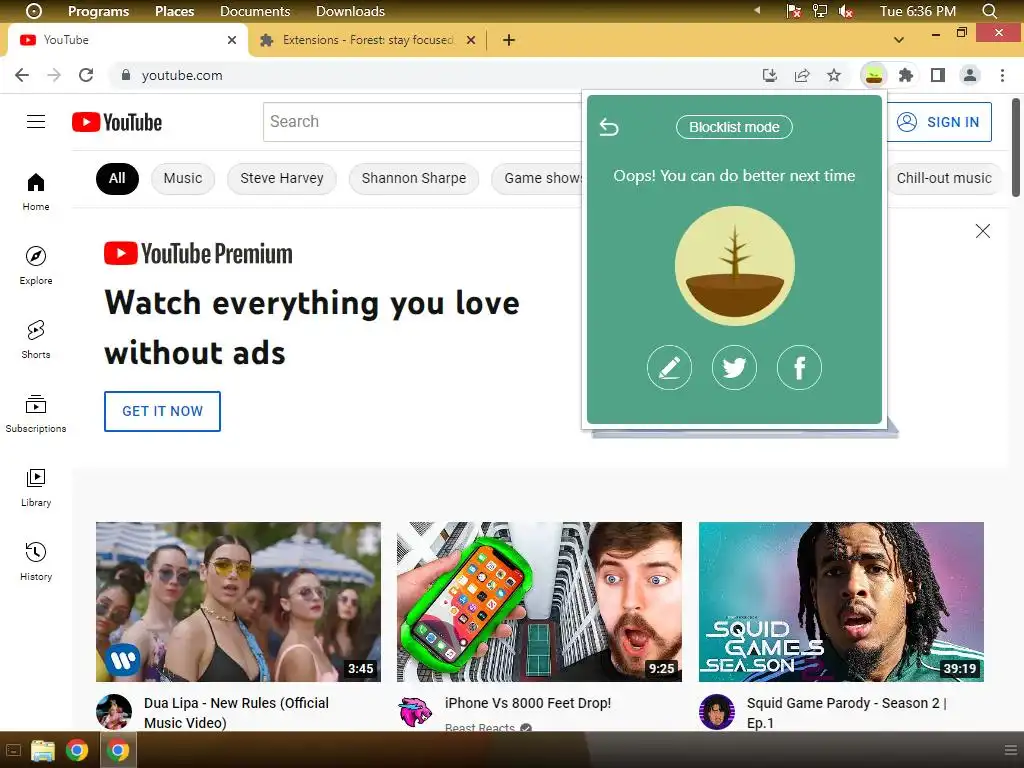Image resolution: width=1024 pixels, height=768 pixels.
Task: Click the top panel search magnifier
Action: pyautogui.click(x=989, y=11)
